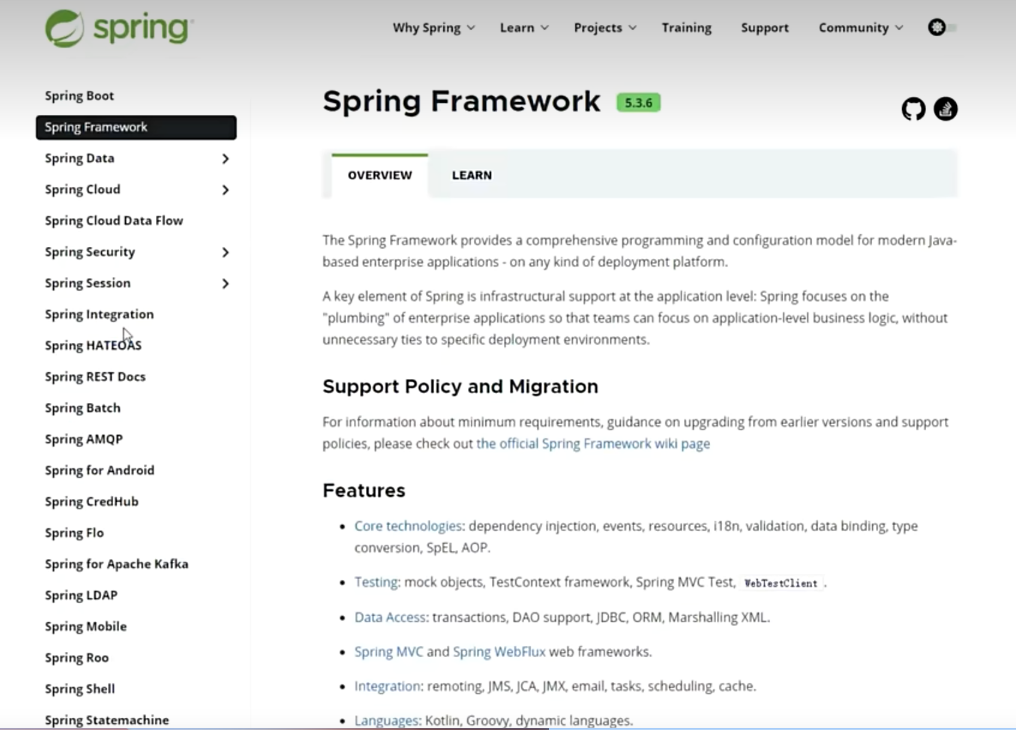This screenshot has height=730, width=1016.
Task: Follow the official Spring Framework wiki page link
Action: 593,444
